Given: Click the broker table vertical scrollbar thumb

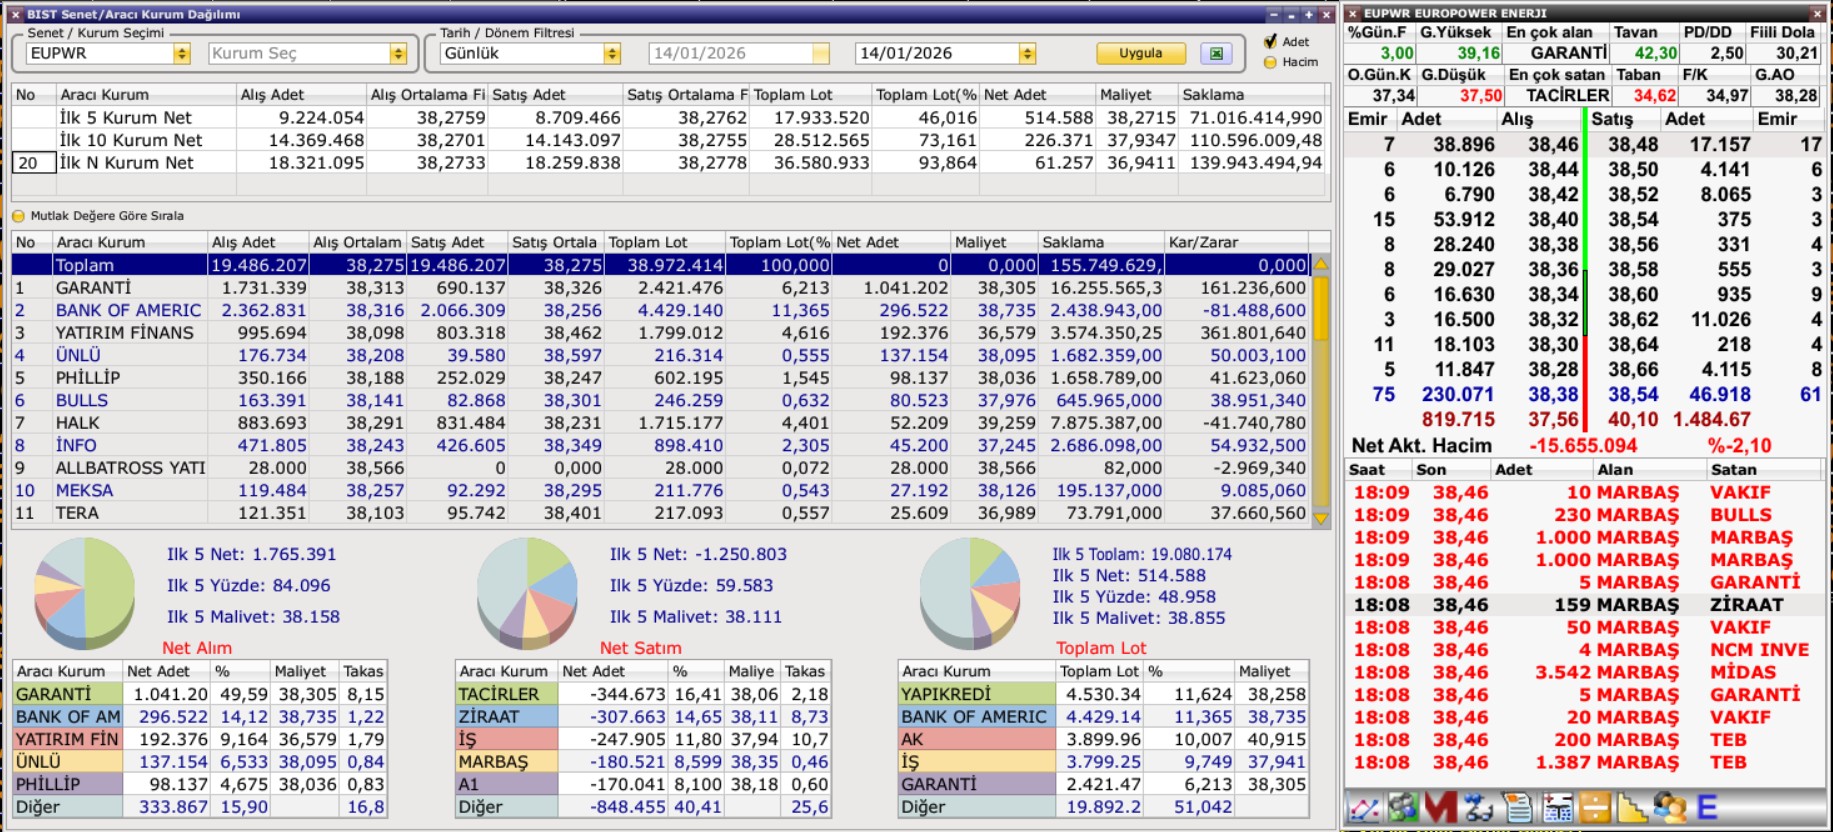Looking at the screenshot, I should tap(1320, 310).
